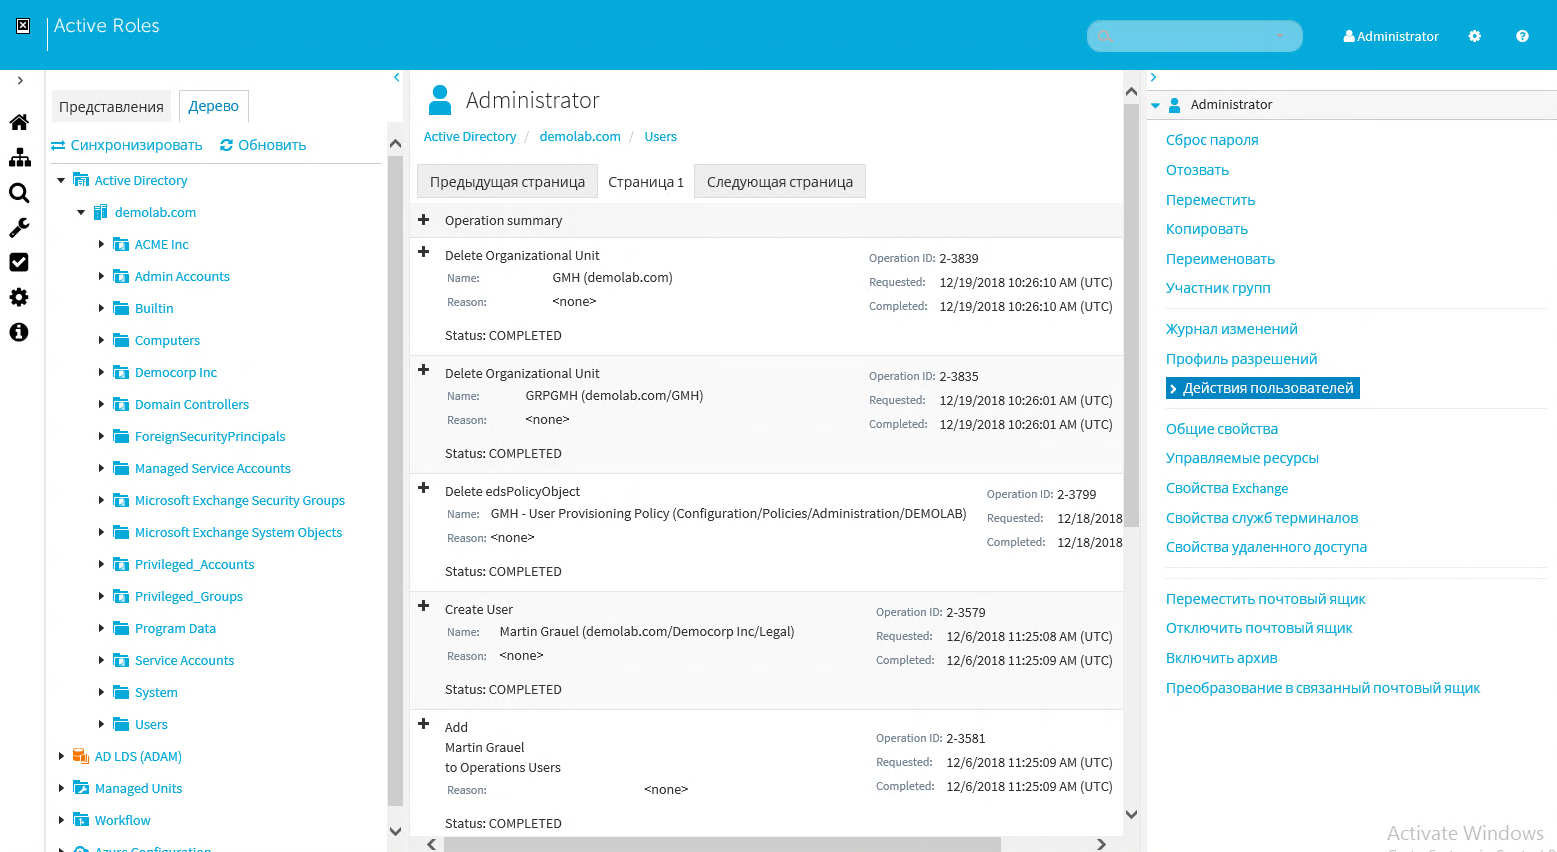Click the Workflow folder icon

81,820
